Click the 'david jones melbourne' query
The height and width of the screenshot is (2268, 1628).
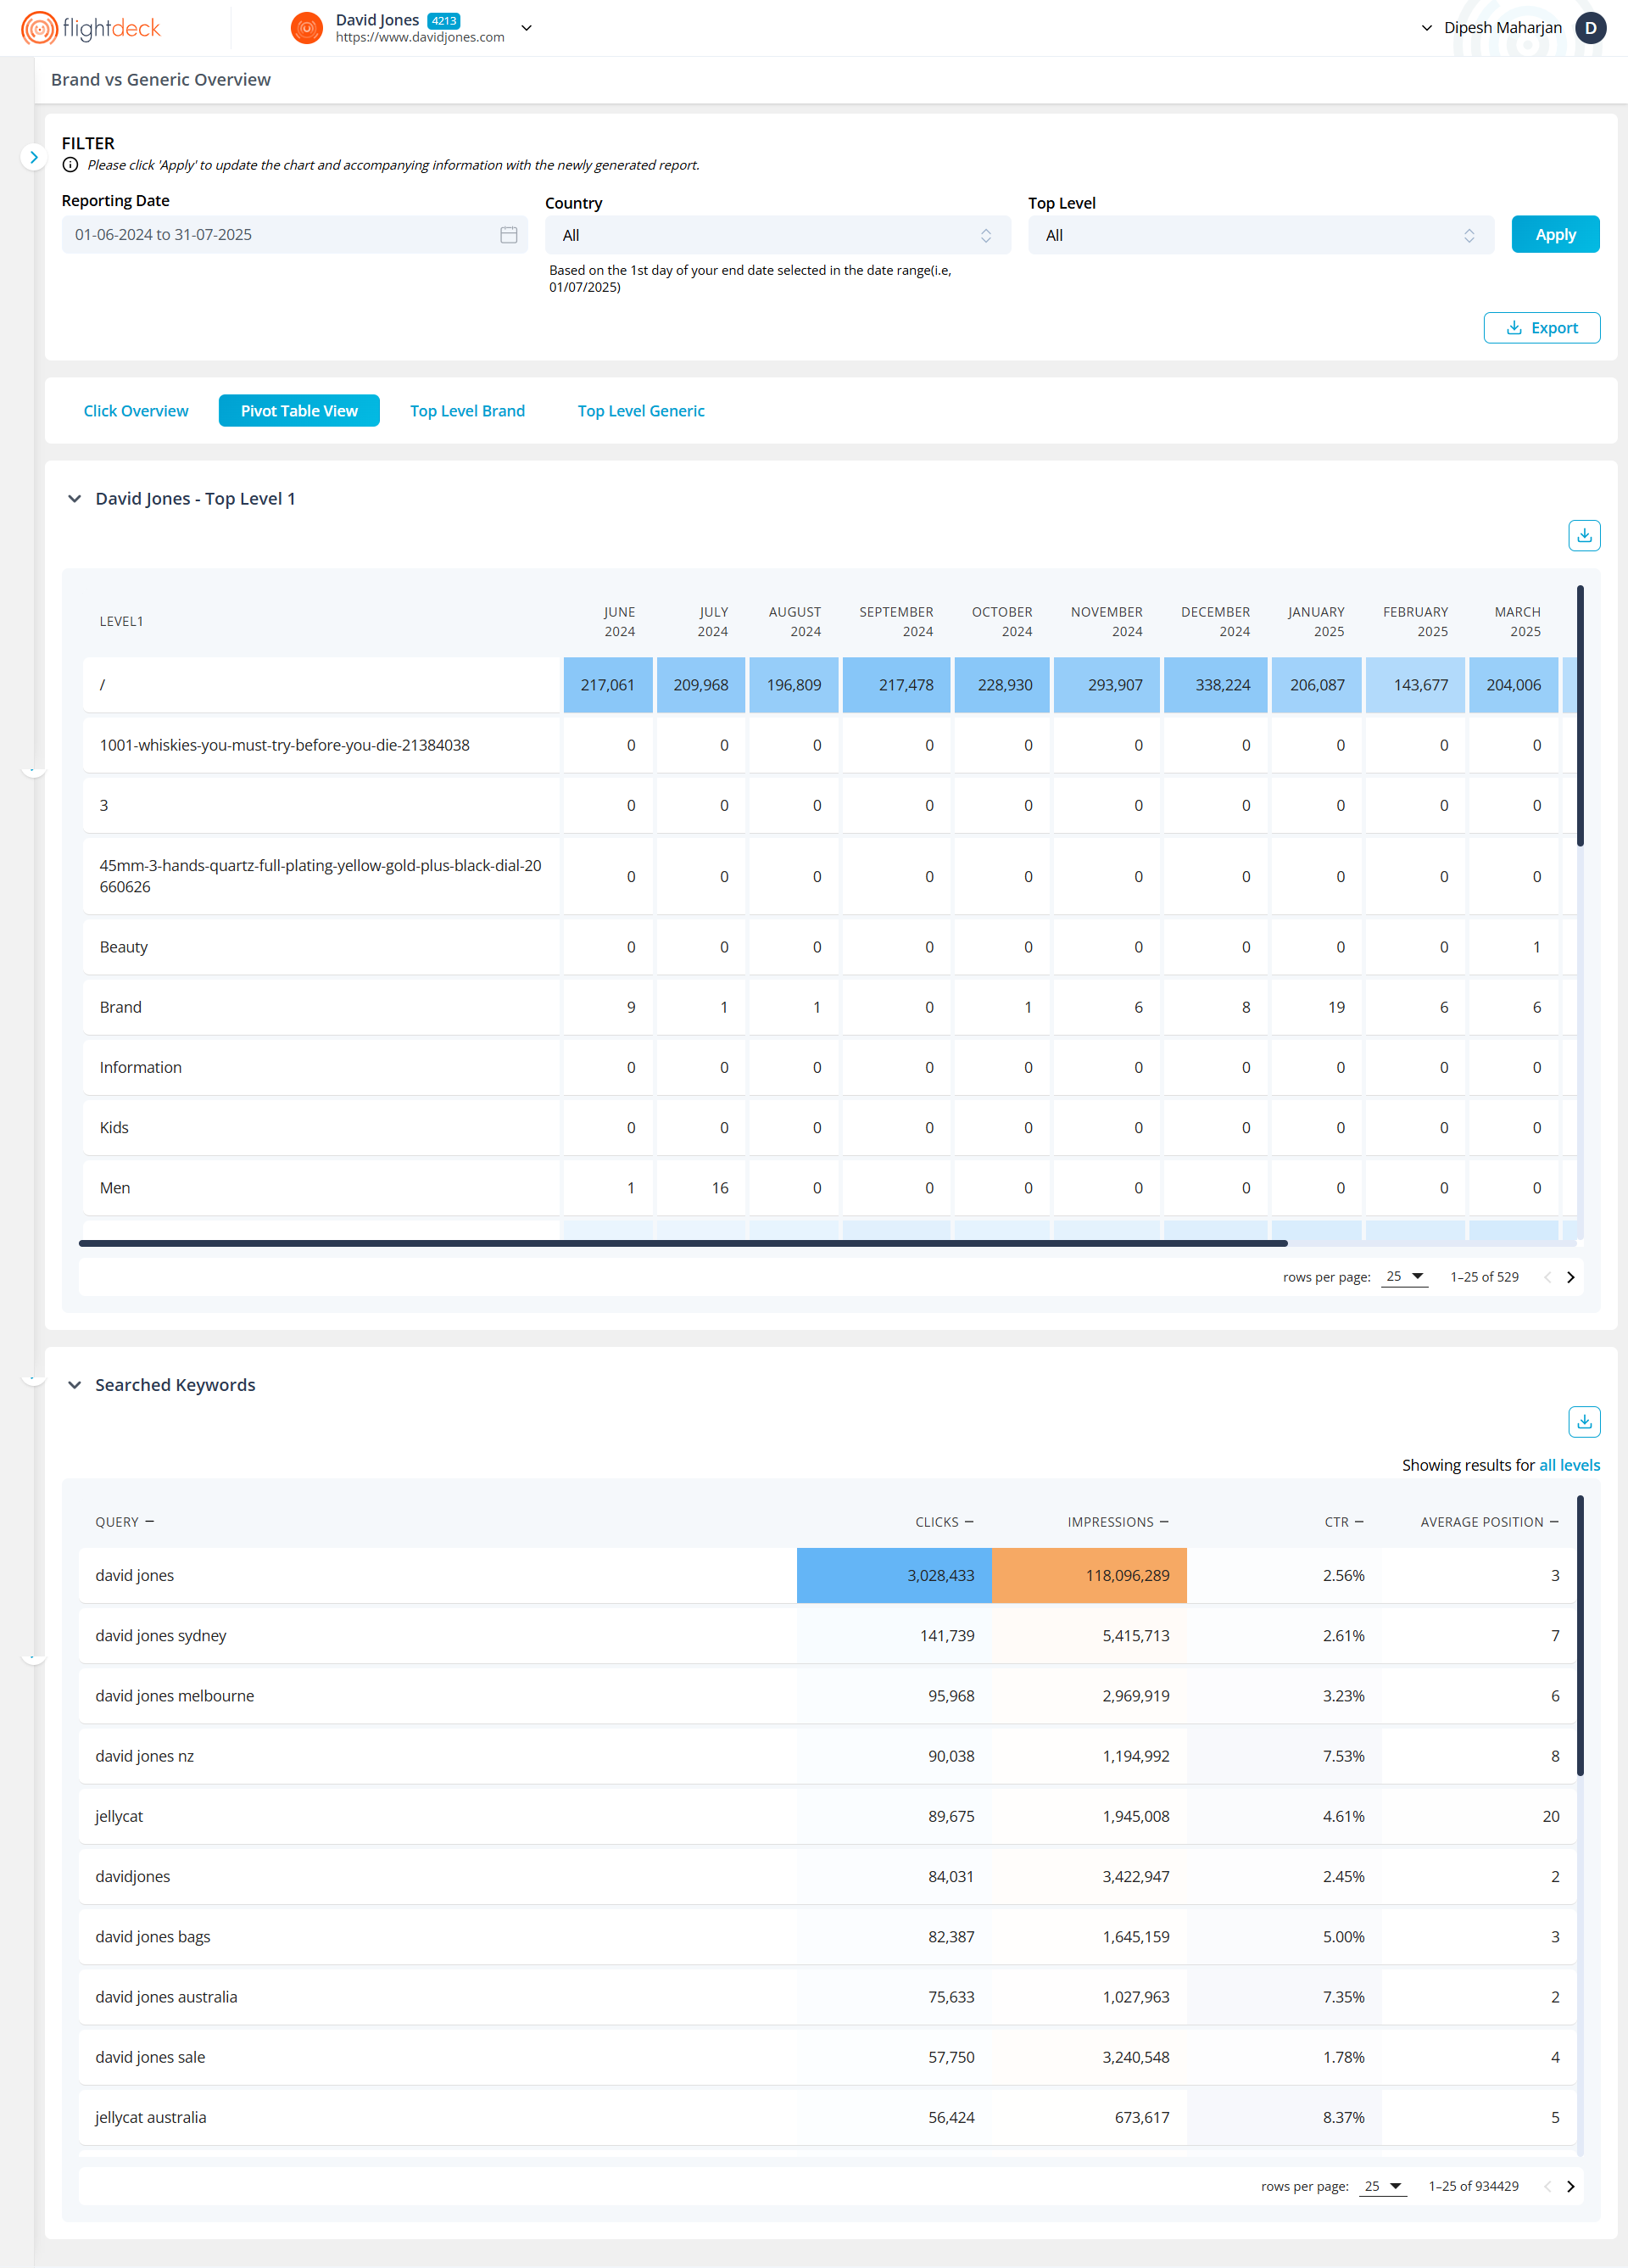[175, 1696]
